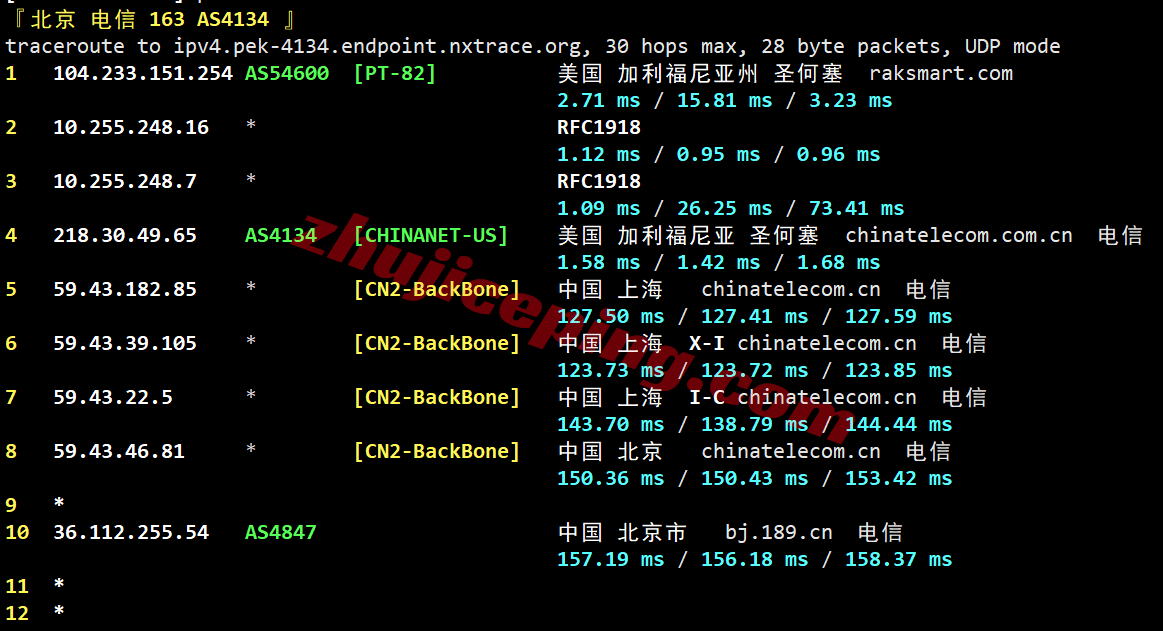Screen dimensions: 1163x631
Task: Select the [CHINANET-US] tag
Action: coord(431,236)
